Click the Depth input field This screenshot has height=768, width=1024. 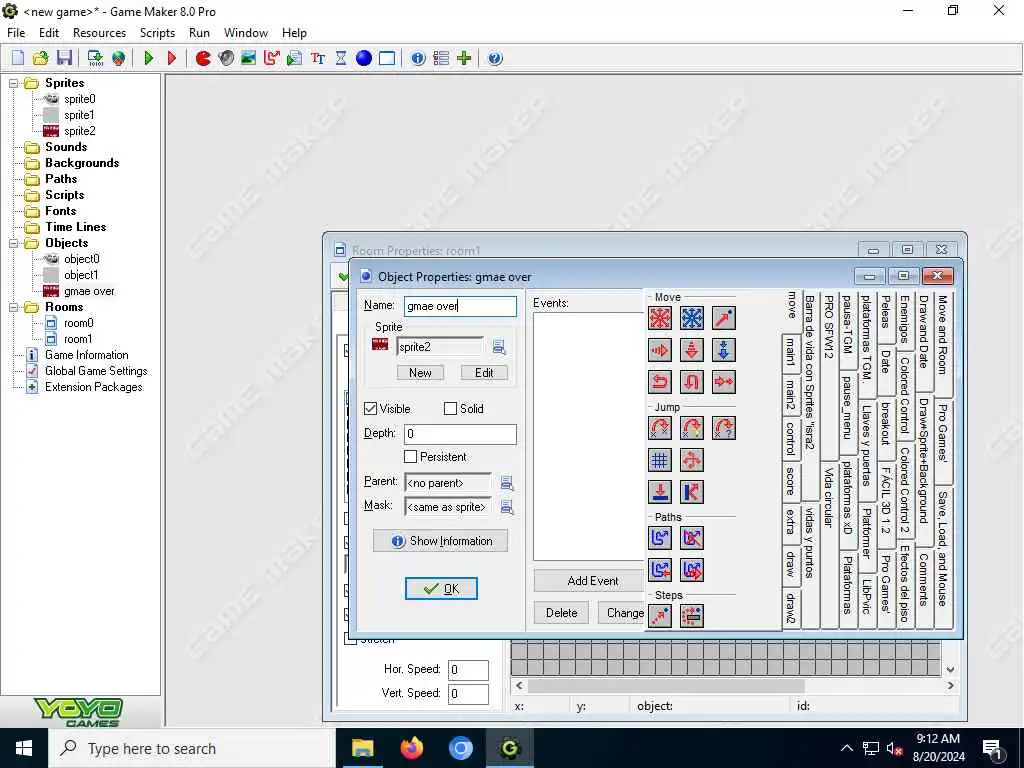point(460,434)
